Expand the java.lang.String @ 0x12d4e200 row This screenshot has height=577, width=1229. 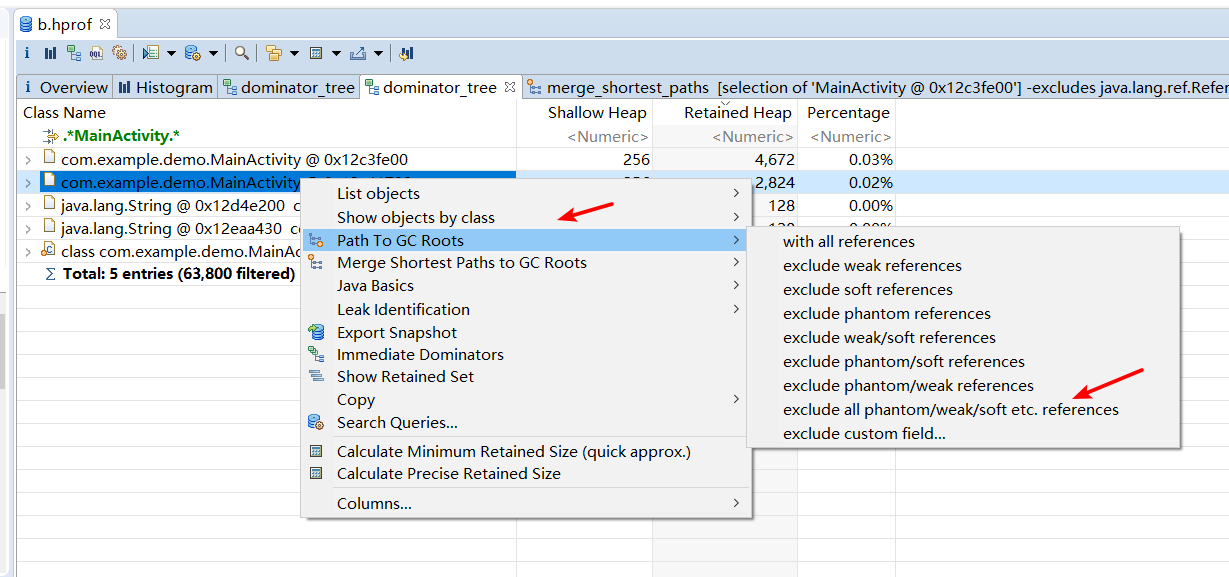[x=28, y=205]
